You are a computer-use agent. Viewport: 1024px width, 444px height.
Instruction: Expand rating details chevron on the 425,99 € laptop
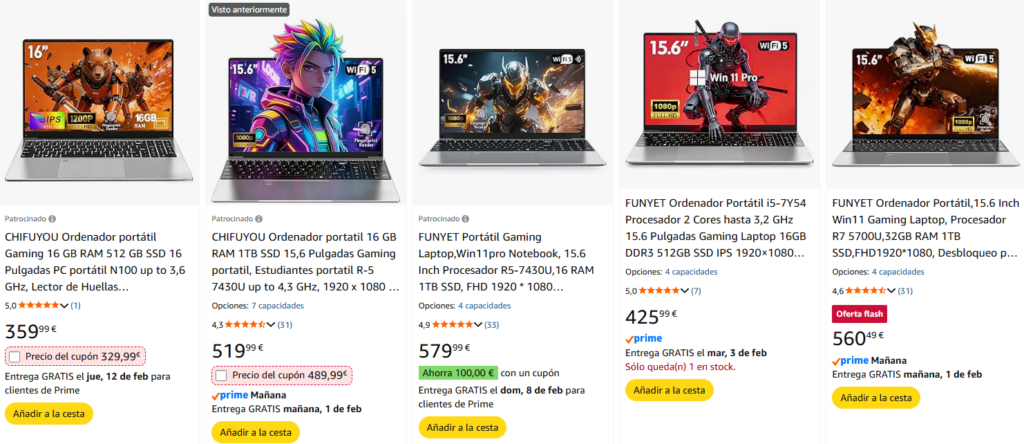click(x=684, y=291)
